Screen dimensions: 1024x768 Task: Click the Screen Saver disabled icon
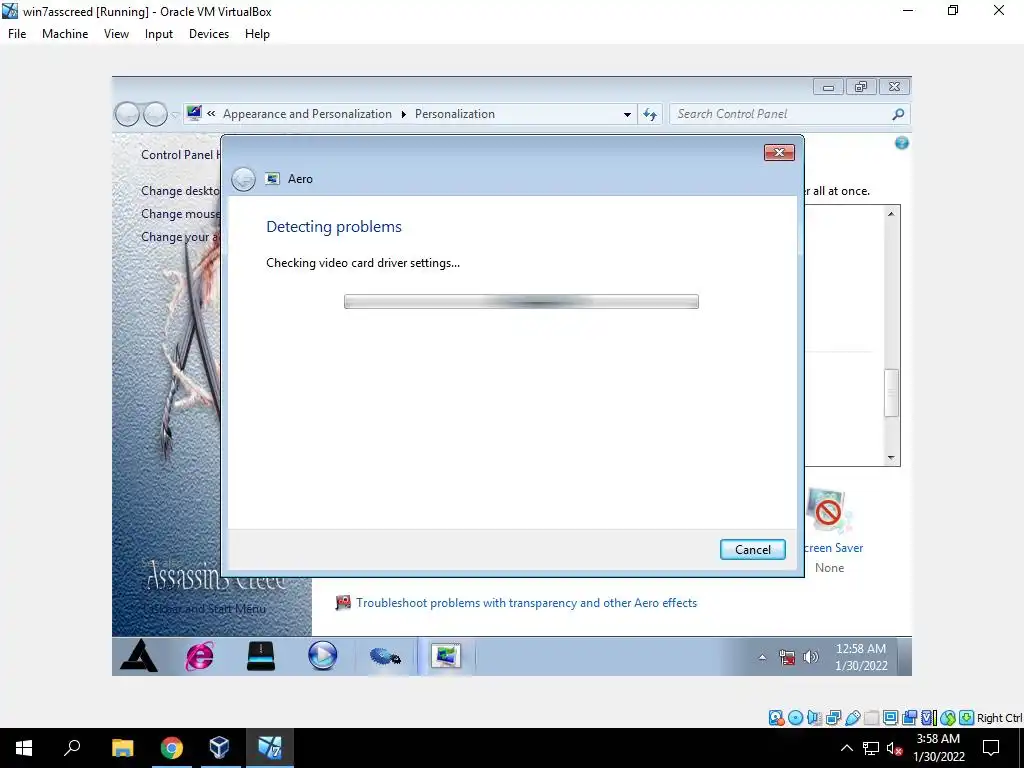828,512
